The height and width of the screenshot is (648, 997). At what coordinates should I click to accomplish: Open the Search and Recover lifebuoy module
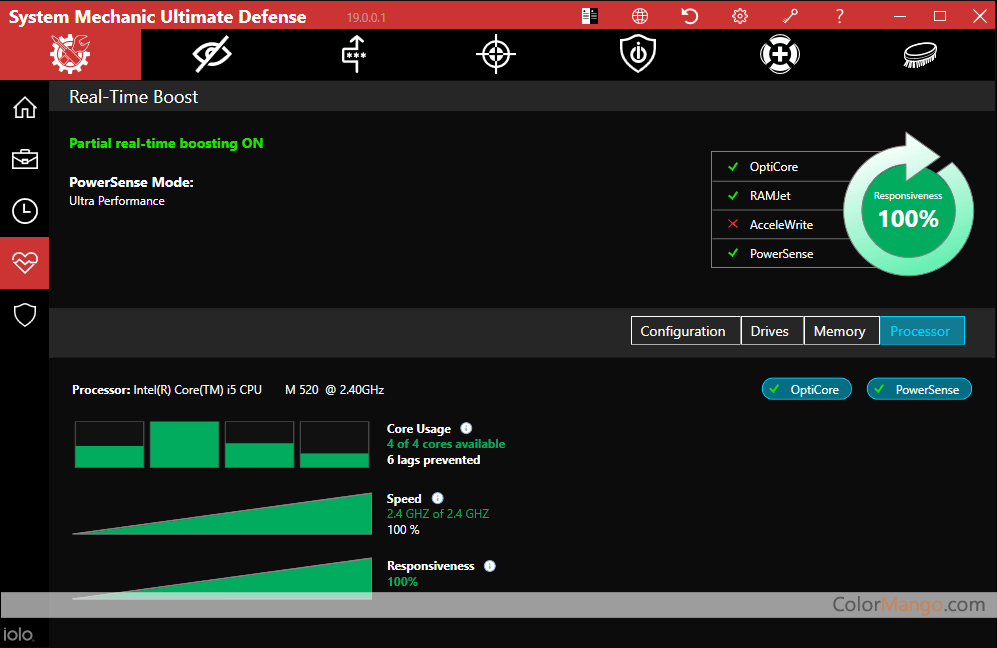click(780, 54)
